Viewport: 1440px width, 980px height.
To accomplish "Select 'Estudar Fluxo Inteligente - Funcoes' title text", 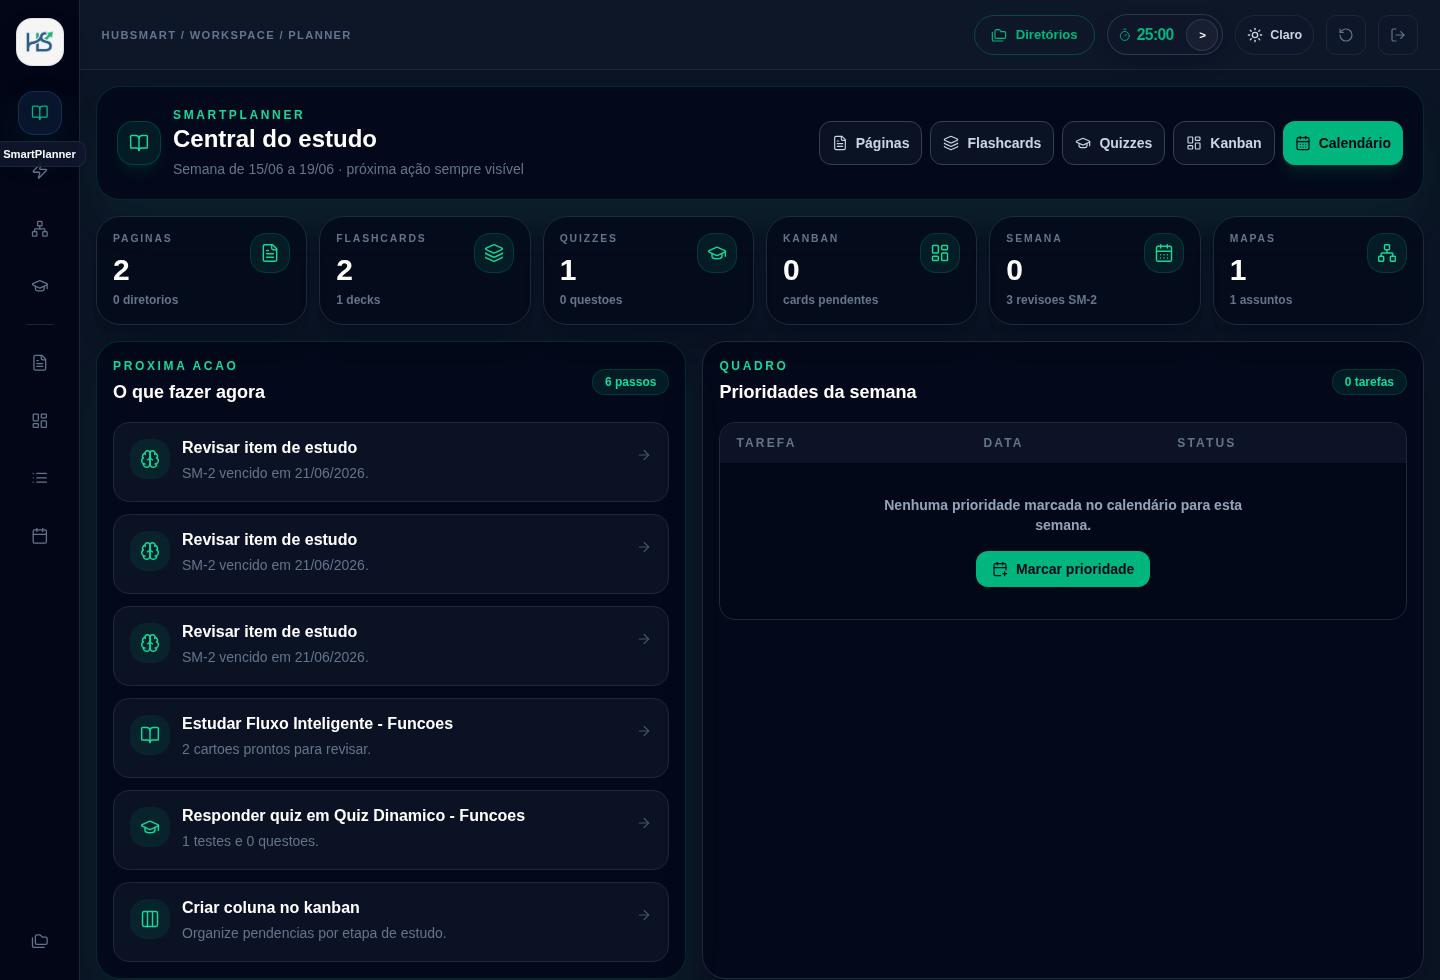I will coord(317,724).
